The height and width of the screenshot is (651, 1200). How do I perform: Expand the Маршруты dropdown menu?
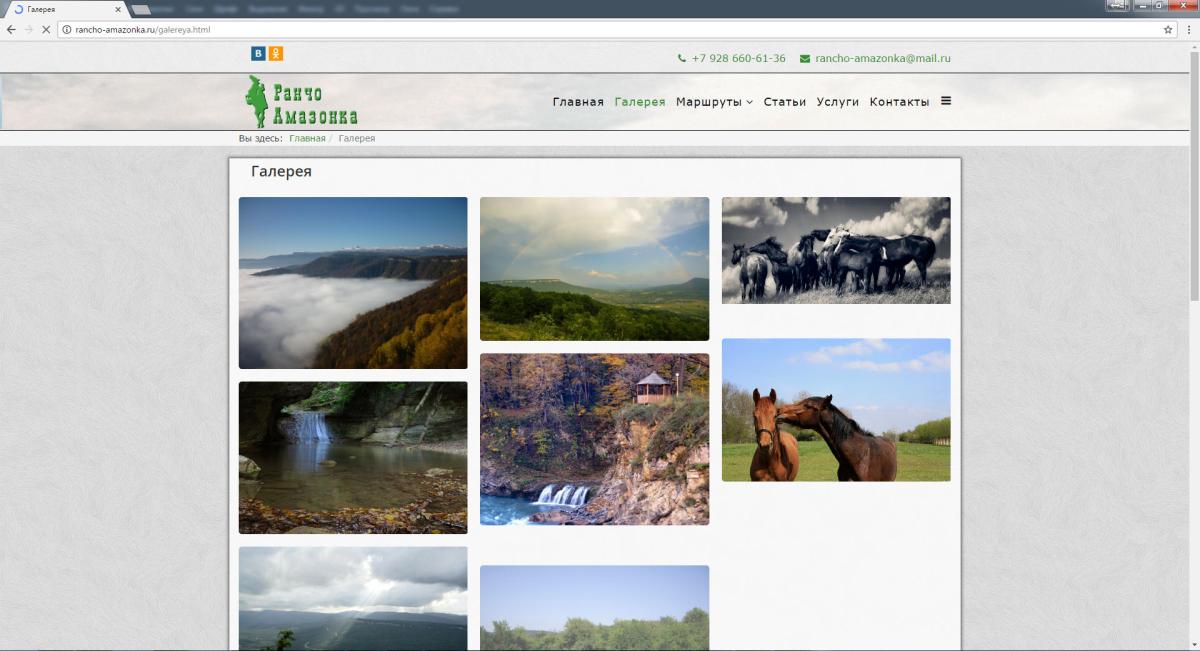714,102
